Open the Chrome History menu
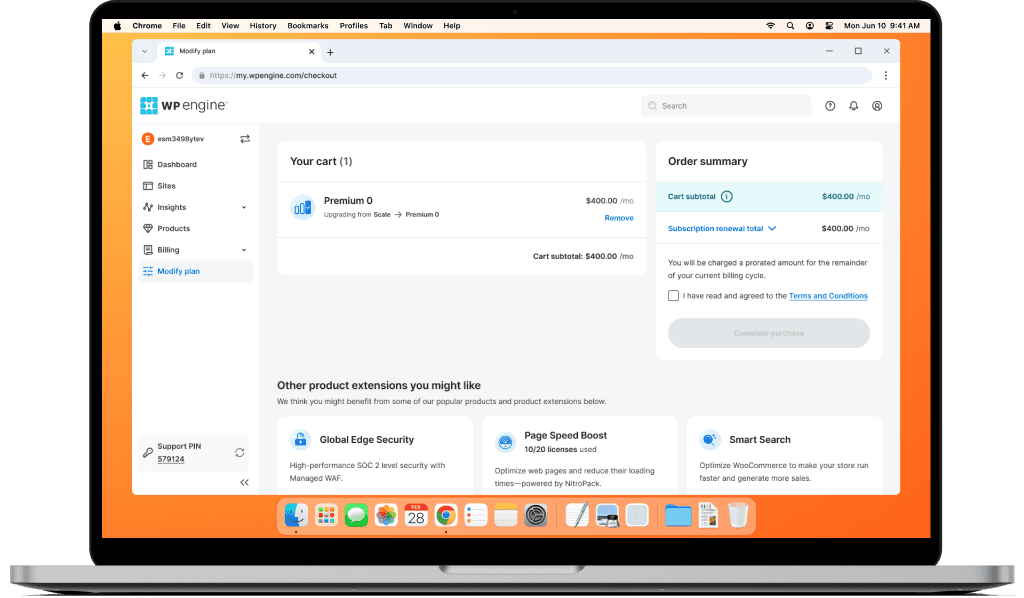Viewport: 1024px width, 598px height. click(263, 26)
